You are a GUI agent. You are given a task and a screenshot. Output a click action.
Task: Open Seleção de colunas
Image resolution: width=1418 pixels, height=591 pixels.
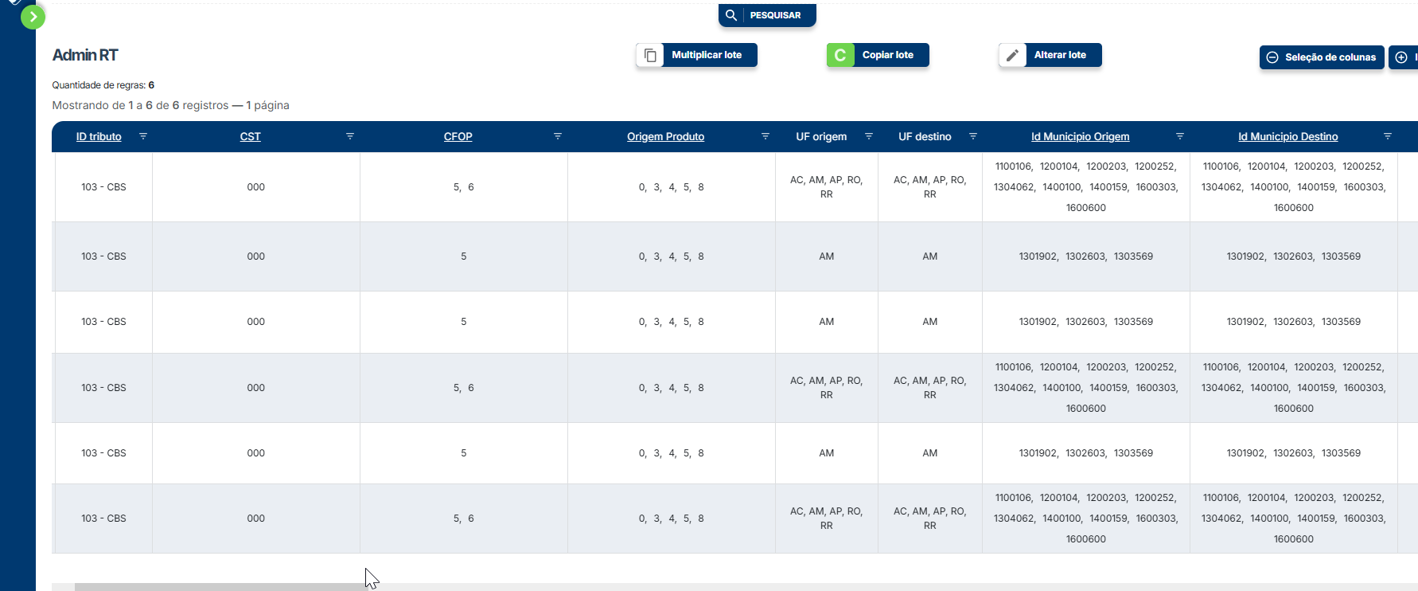click(x=1322, y=57)
